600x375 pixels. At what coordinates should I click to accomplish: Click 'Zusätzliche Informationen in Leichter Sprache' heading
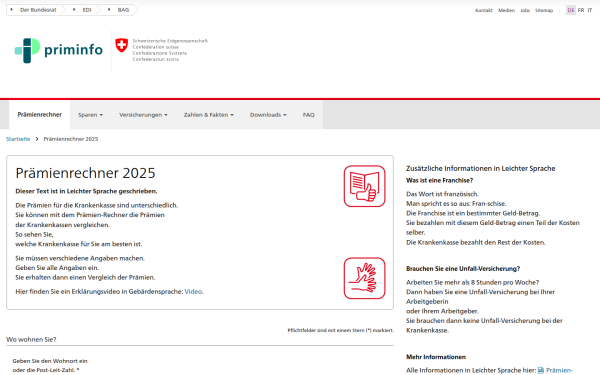pyautogui.click(x=481, y=168)
